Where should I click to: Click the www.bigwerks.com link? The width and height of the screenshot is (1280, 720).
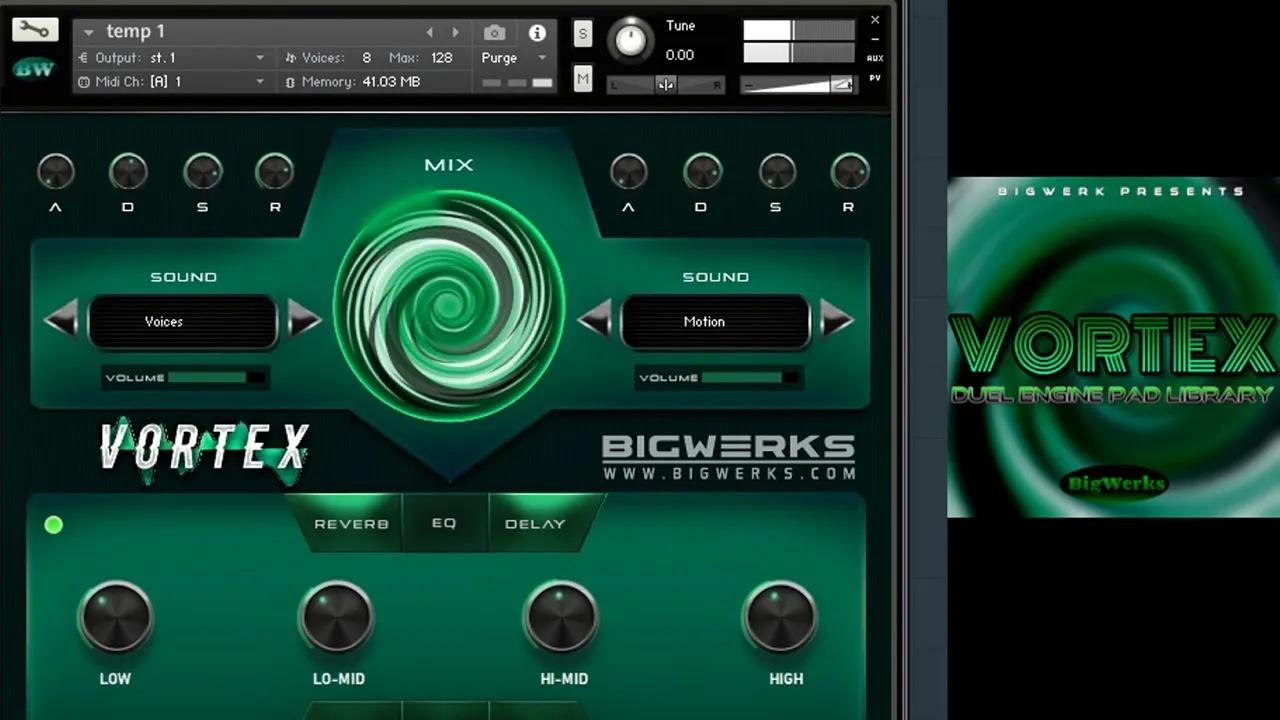[729, 473]
